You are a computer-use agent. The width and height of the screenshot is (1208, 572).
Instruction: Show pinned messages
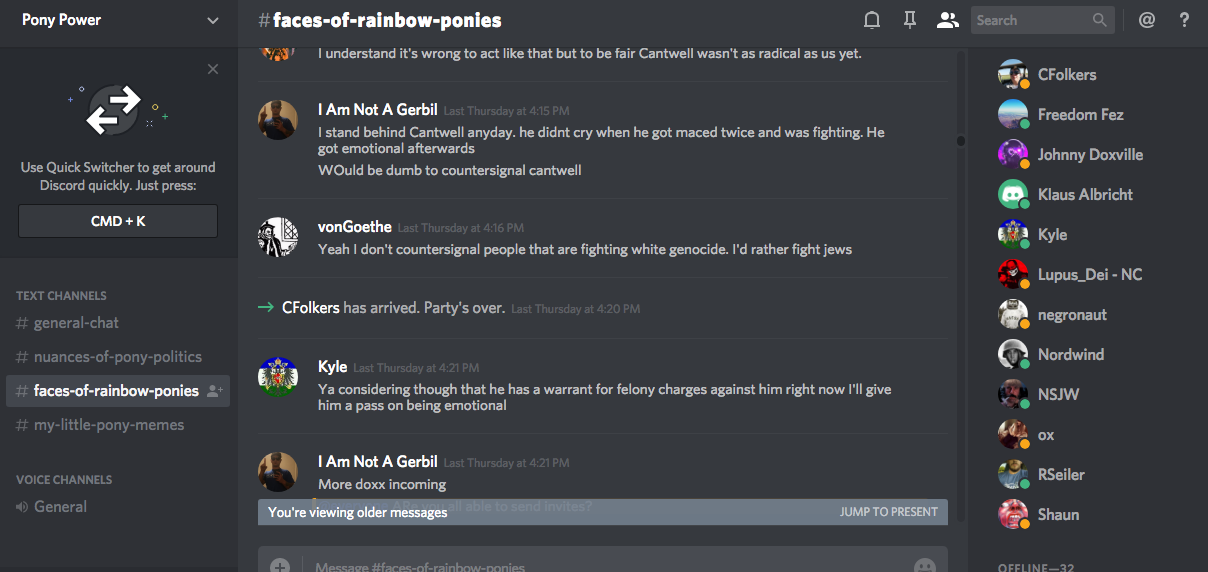tap(909, 20)
